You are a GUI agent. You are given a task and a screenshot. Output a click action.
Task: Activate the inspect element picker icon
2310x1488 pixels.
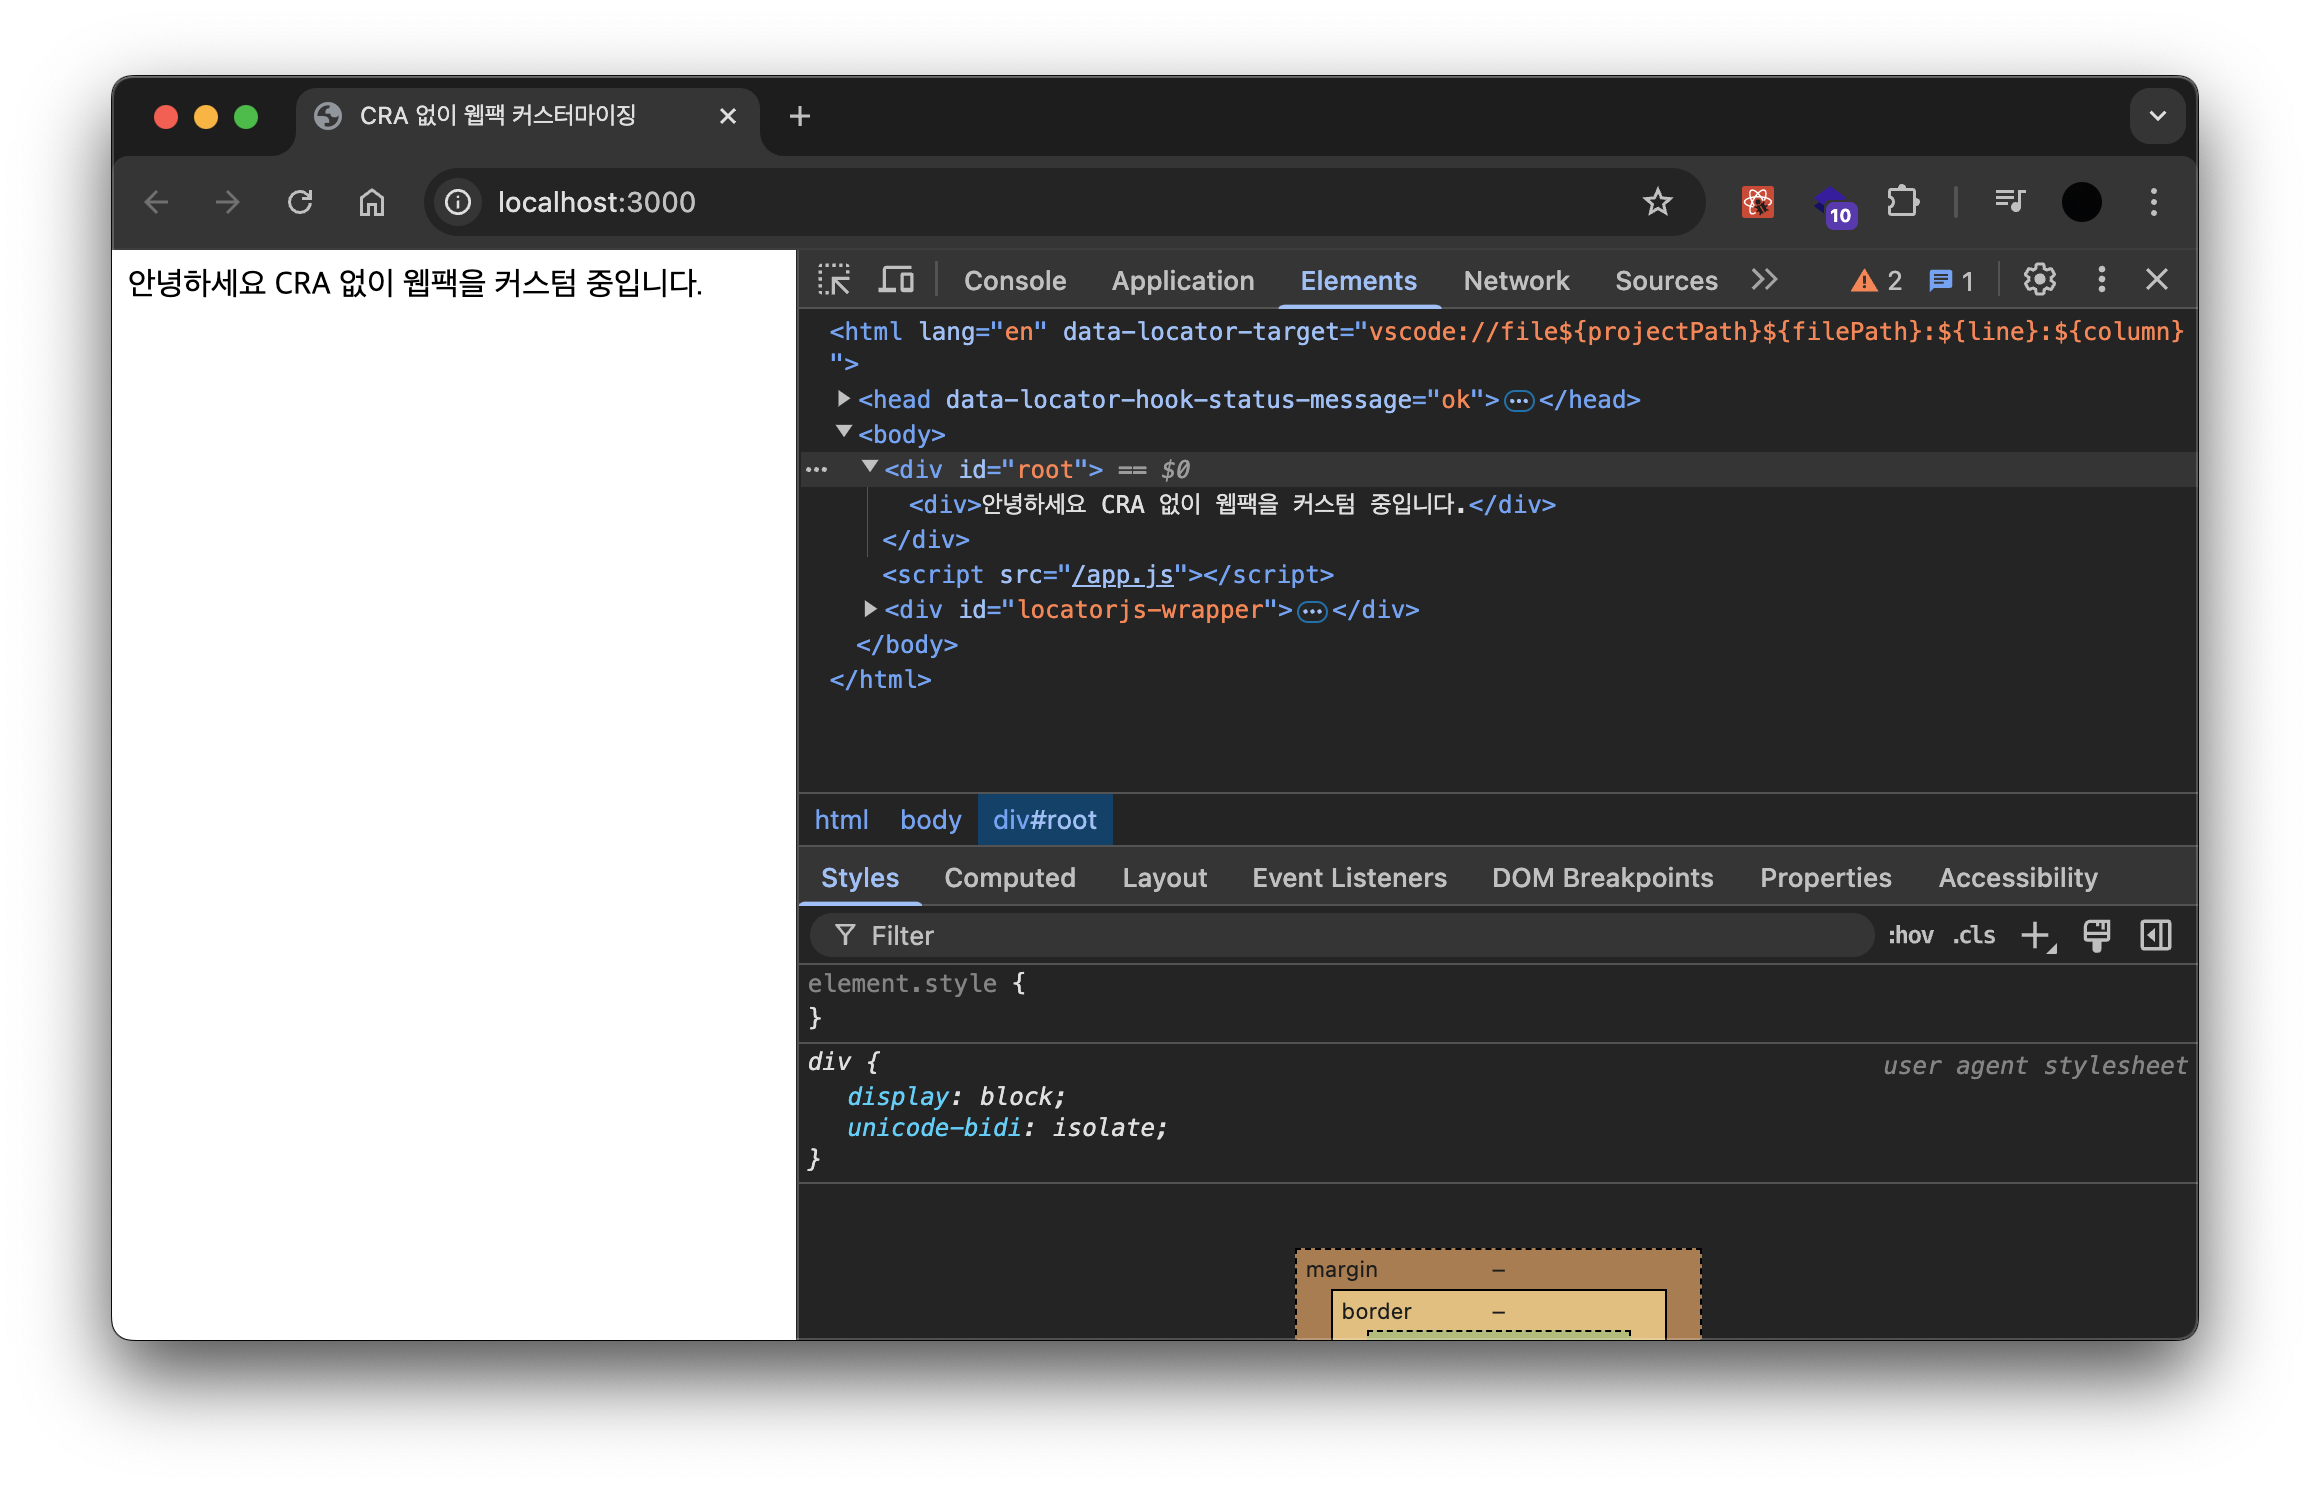click(833, 280)
